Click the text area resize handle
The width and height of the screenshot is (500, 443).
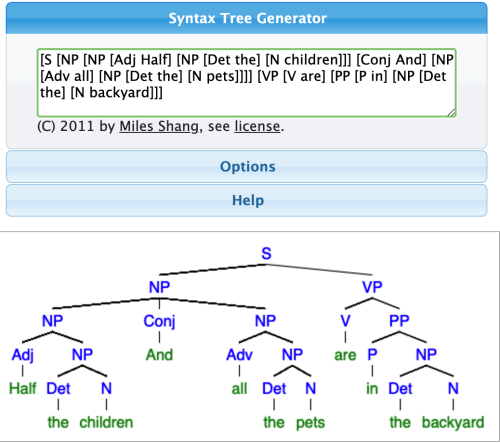[x=451, y=113]
